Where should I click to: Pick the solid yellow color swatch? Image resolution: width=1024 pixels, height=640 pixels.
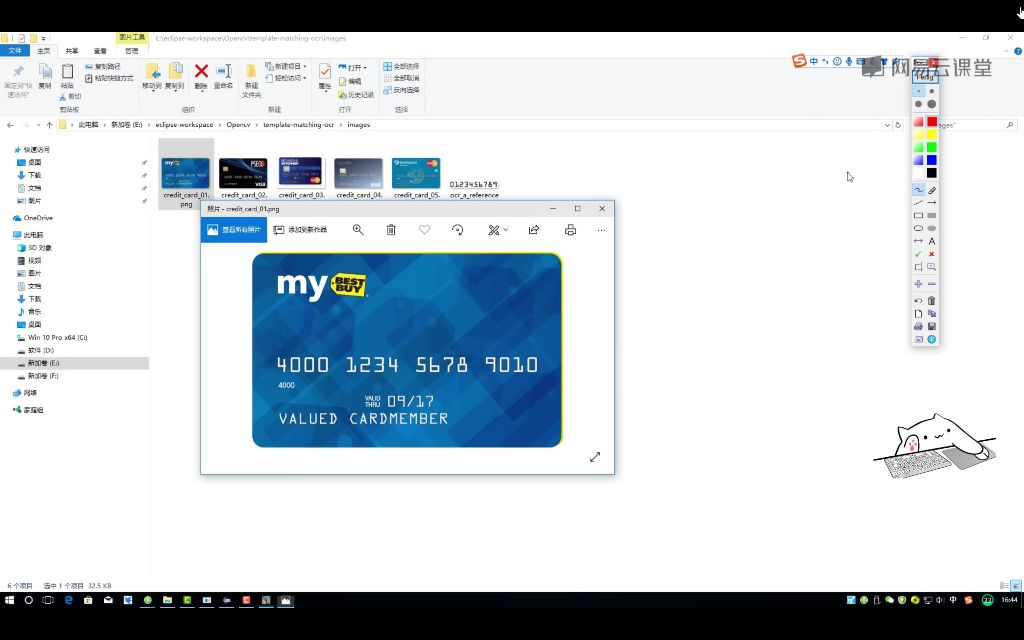click(x=932, y=135)
